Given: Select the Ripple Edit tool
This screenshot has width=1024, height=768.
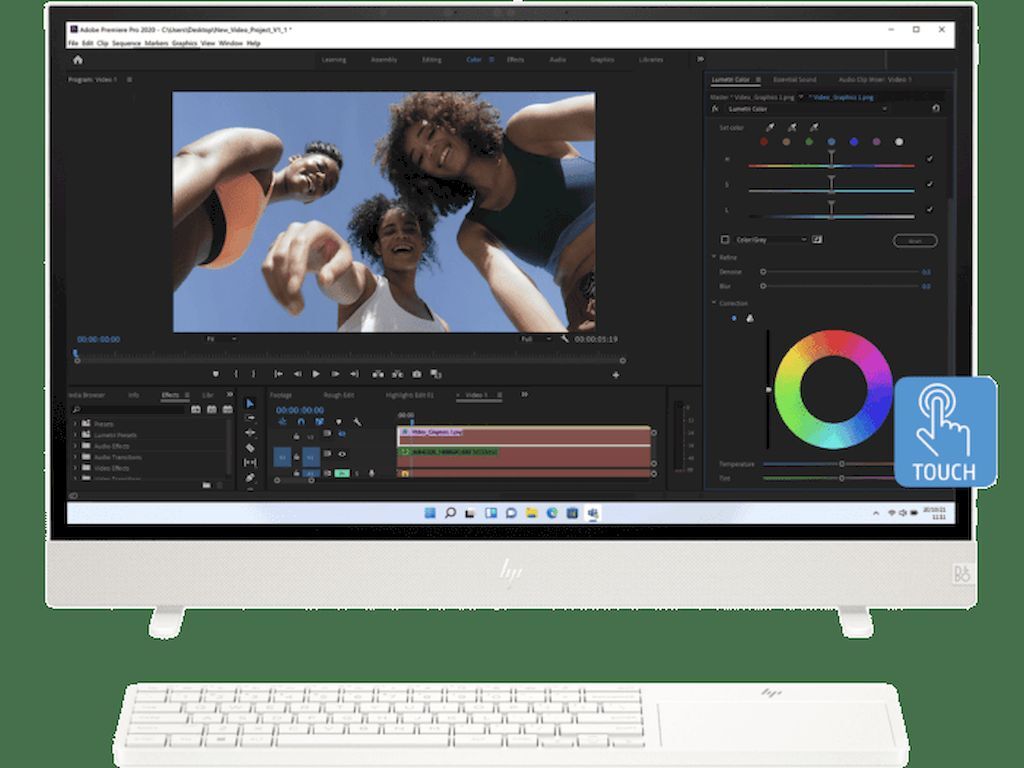Looking at the screenshot, I should point(249,432).
